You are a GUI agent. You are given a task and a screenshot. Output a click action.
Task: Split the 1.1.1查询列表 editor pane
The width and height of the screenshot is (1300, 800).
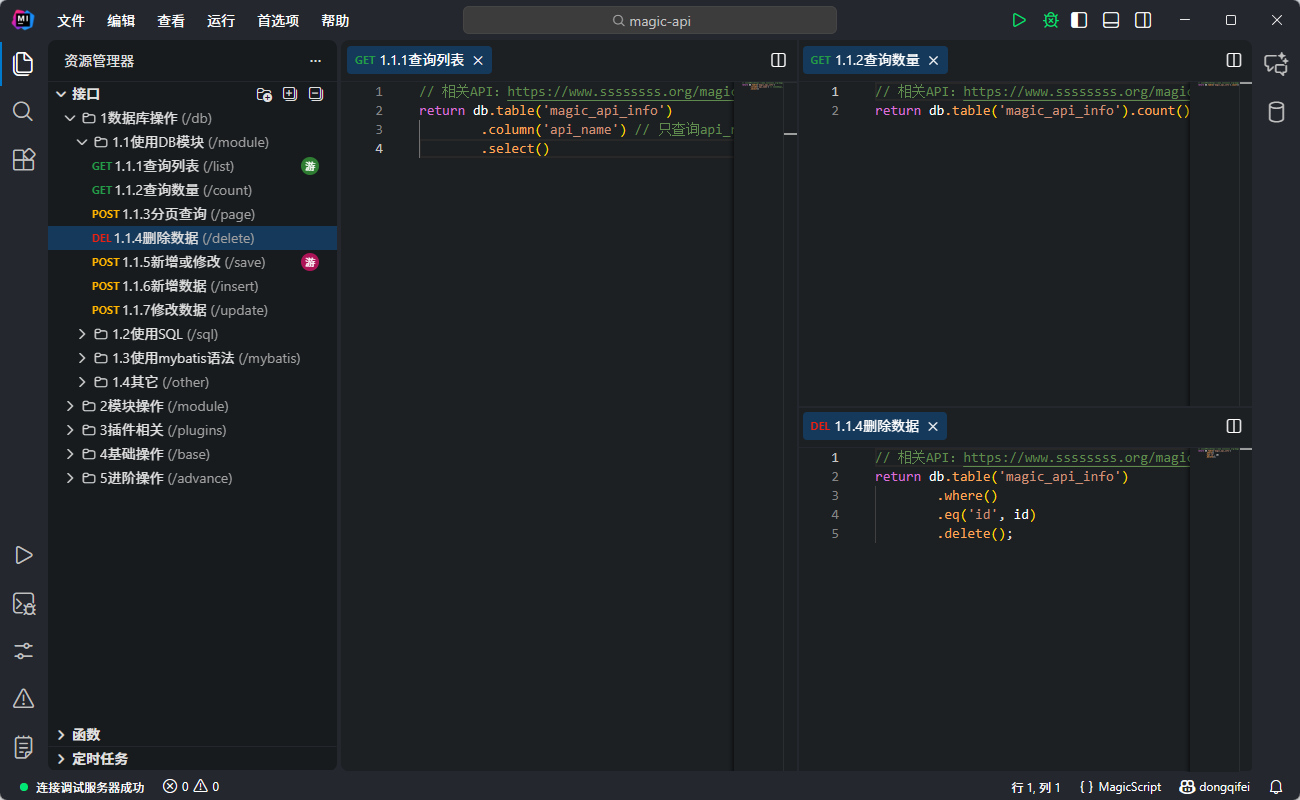point(778,60)
